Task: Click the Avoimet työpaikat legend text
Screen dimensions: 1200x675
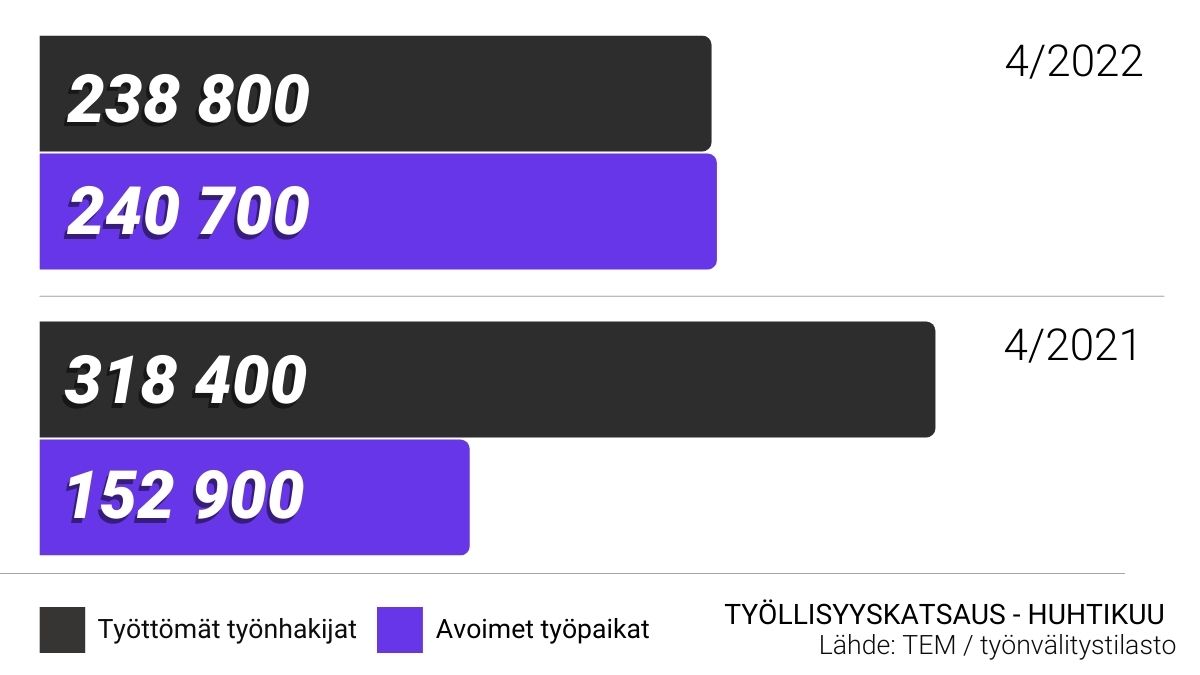Action: (x=542, y=630)
